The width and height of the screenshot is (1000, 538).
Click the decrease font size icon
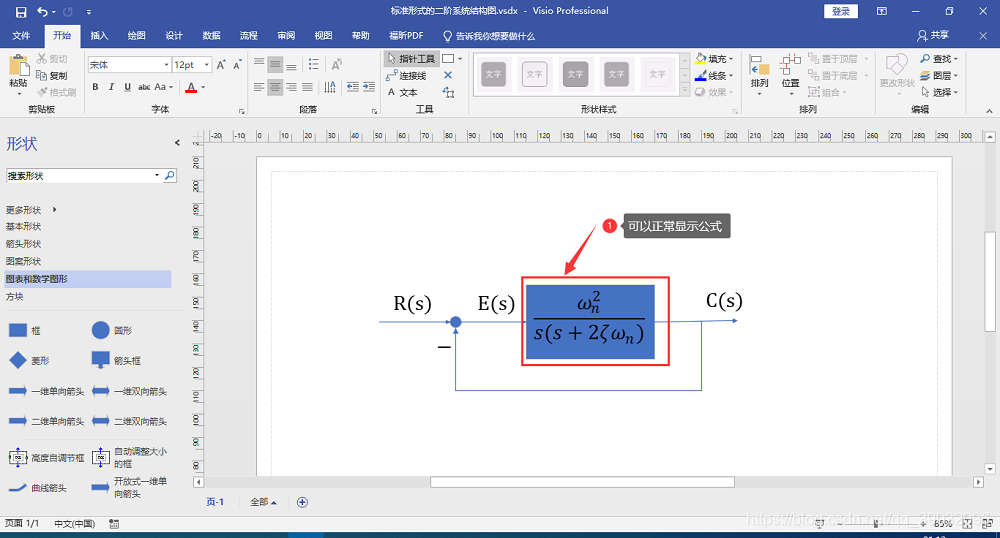tap(237, 64)
